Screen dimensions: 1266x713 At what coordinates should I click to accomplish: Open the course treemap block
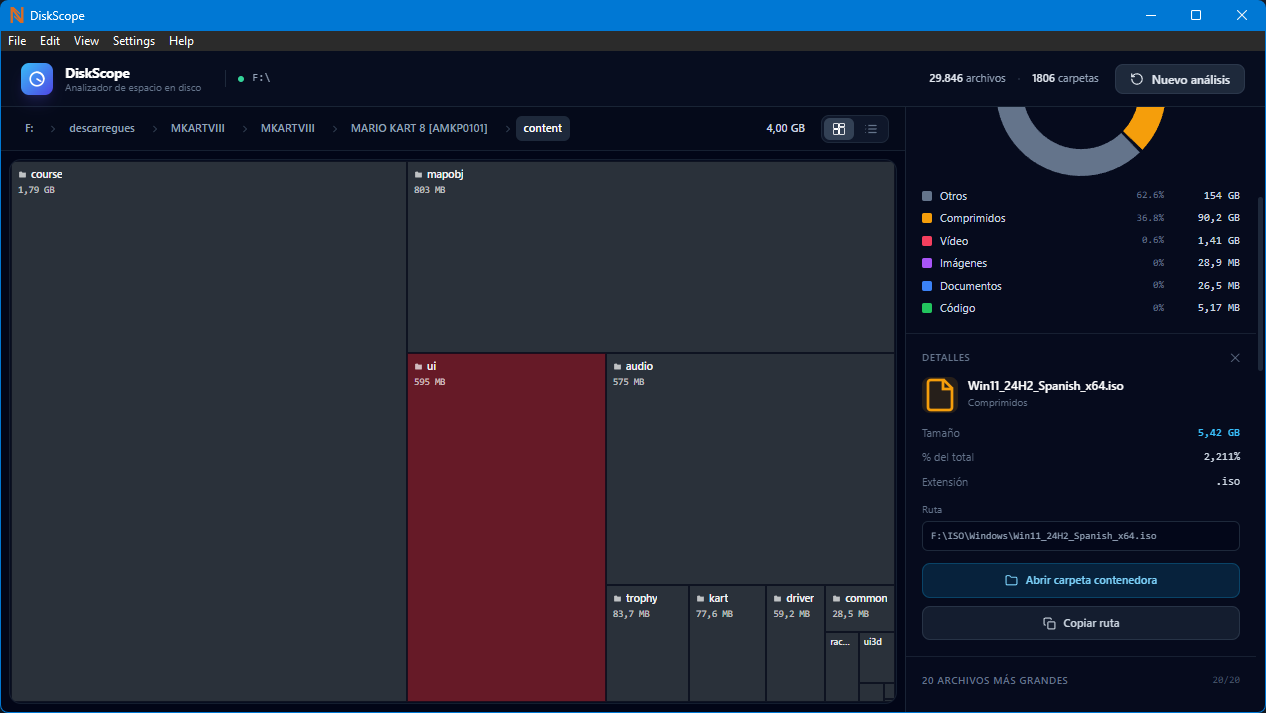point(209,432)
